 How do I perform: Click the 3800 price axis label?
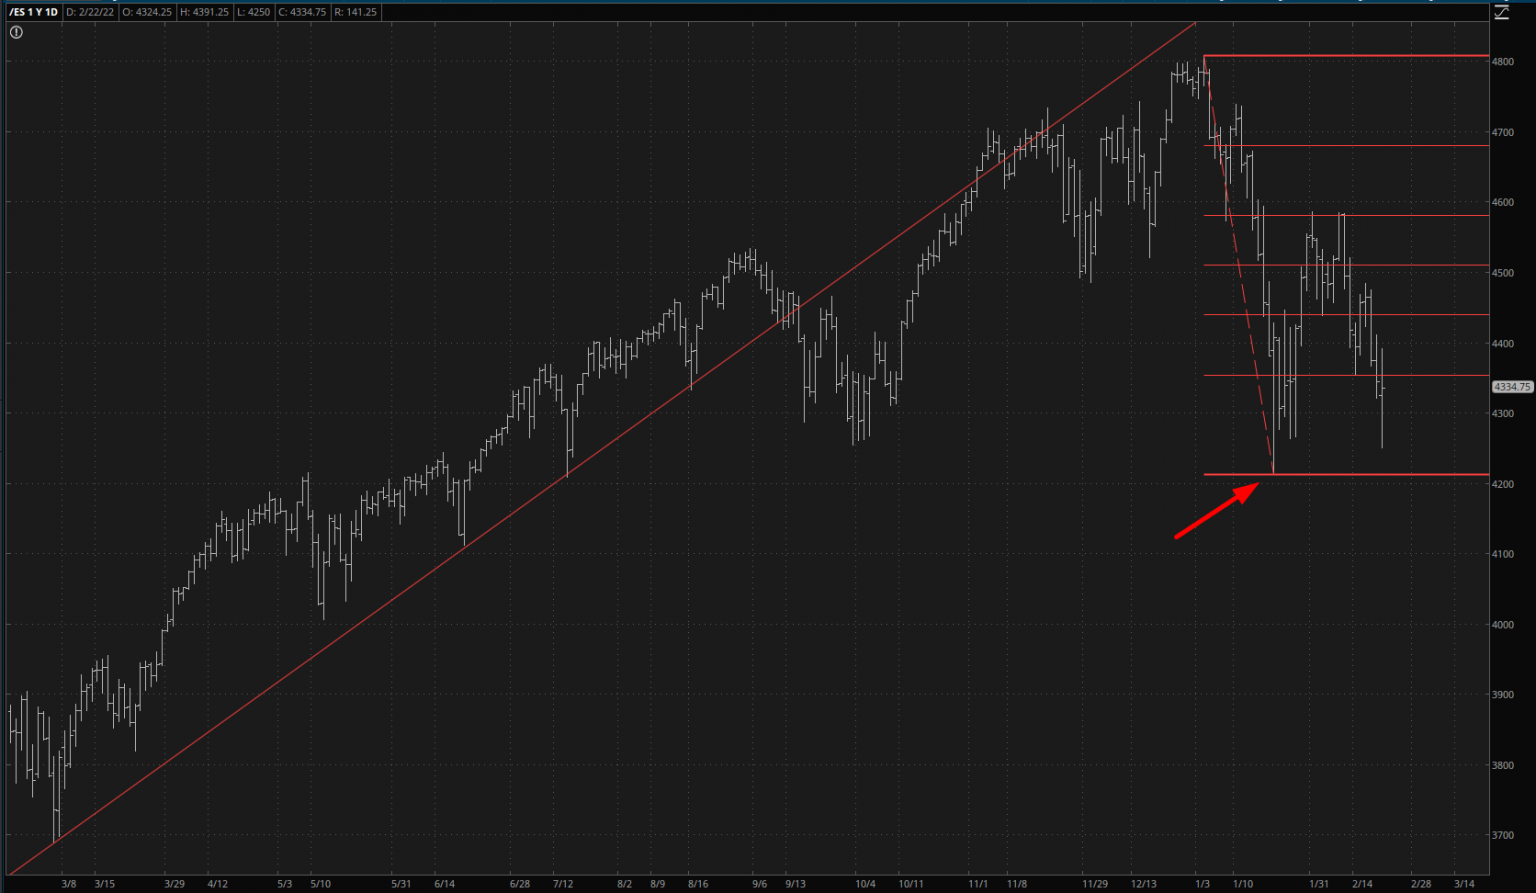tap(1503, 765)
